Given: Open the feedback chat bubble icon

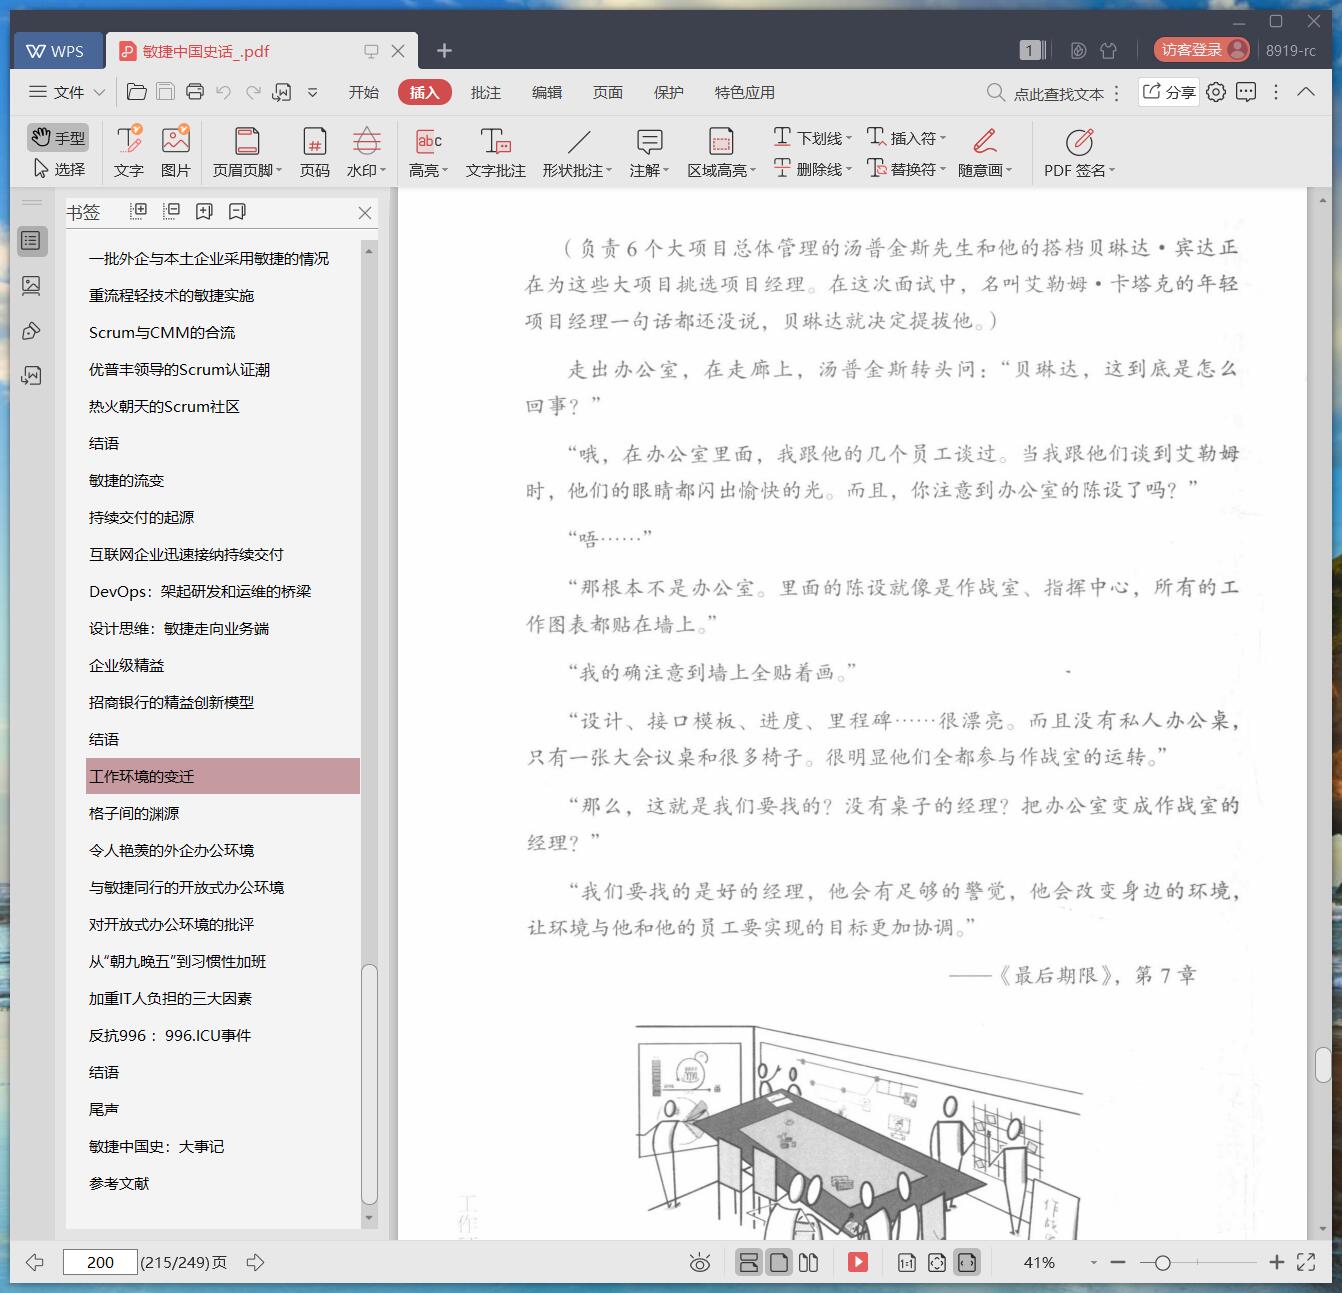Looking at the screenshot, I should 1246,92.
